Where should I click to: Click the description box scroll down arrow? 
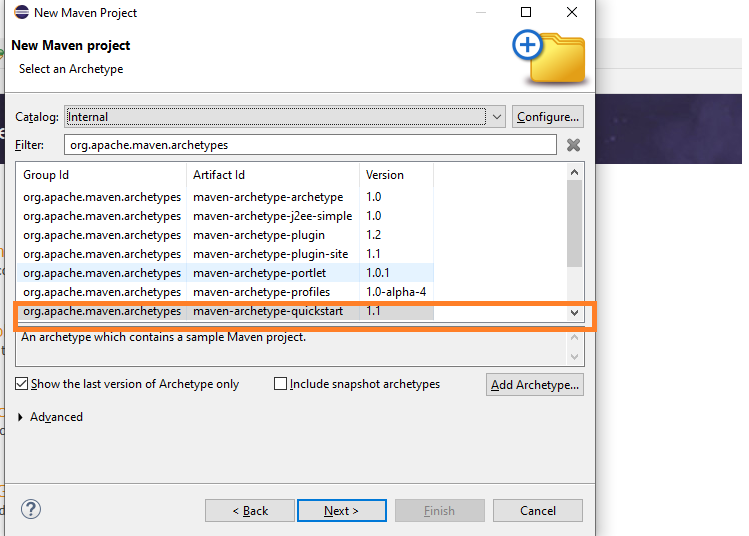click(575, 357)
